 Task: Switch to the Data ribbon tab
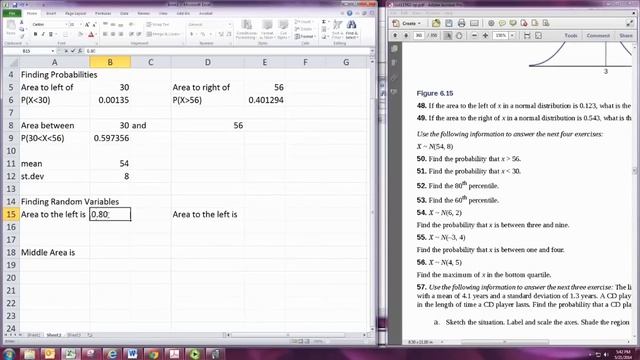pyautogui.click(x=124, y=13)
